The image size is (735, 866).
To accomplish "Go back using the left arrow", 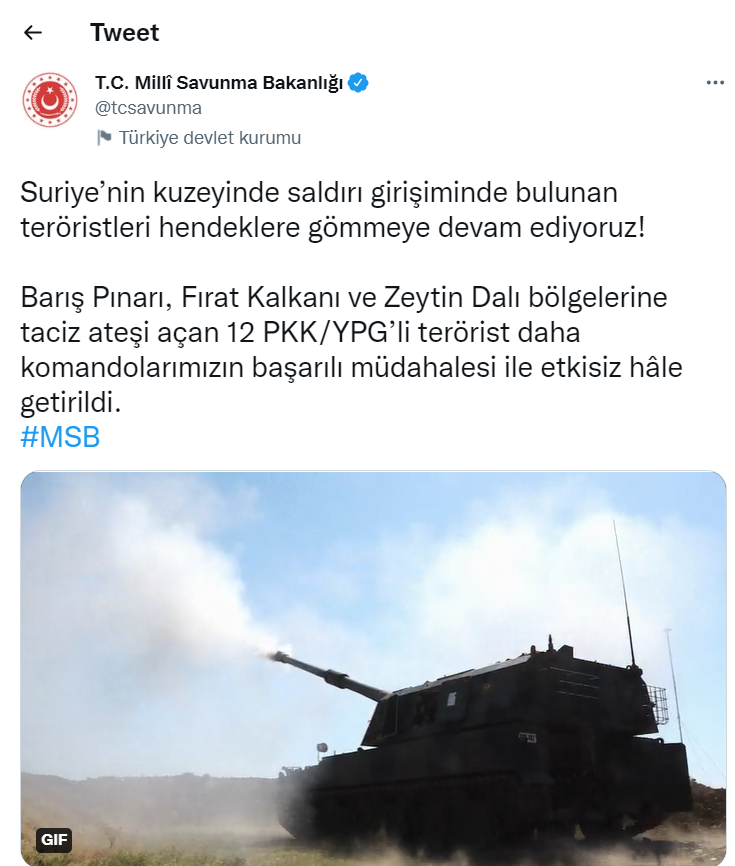I will 33,33.
